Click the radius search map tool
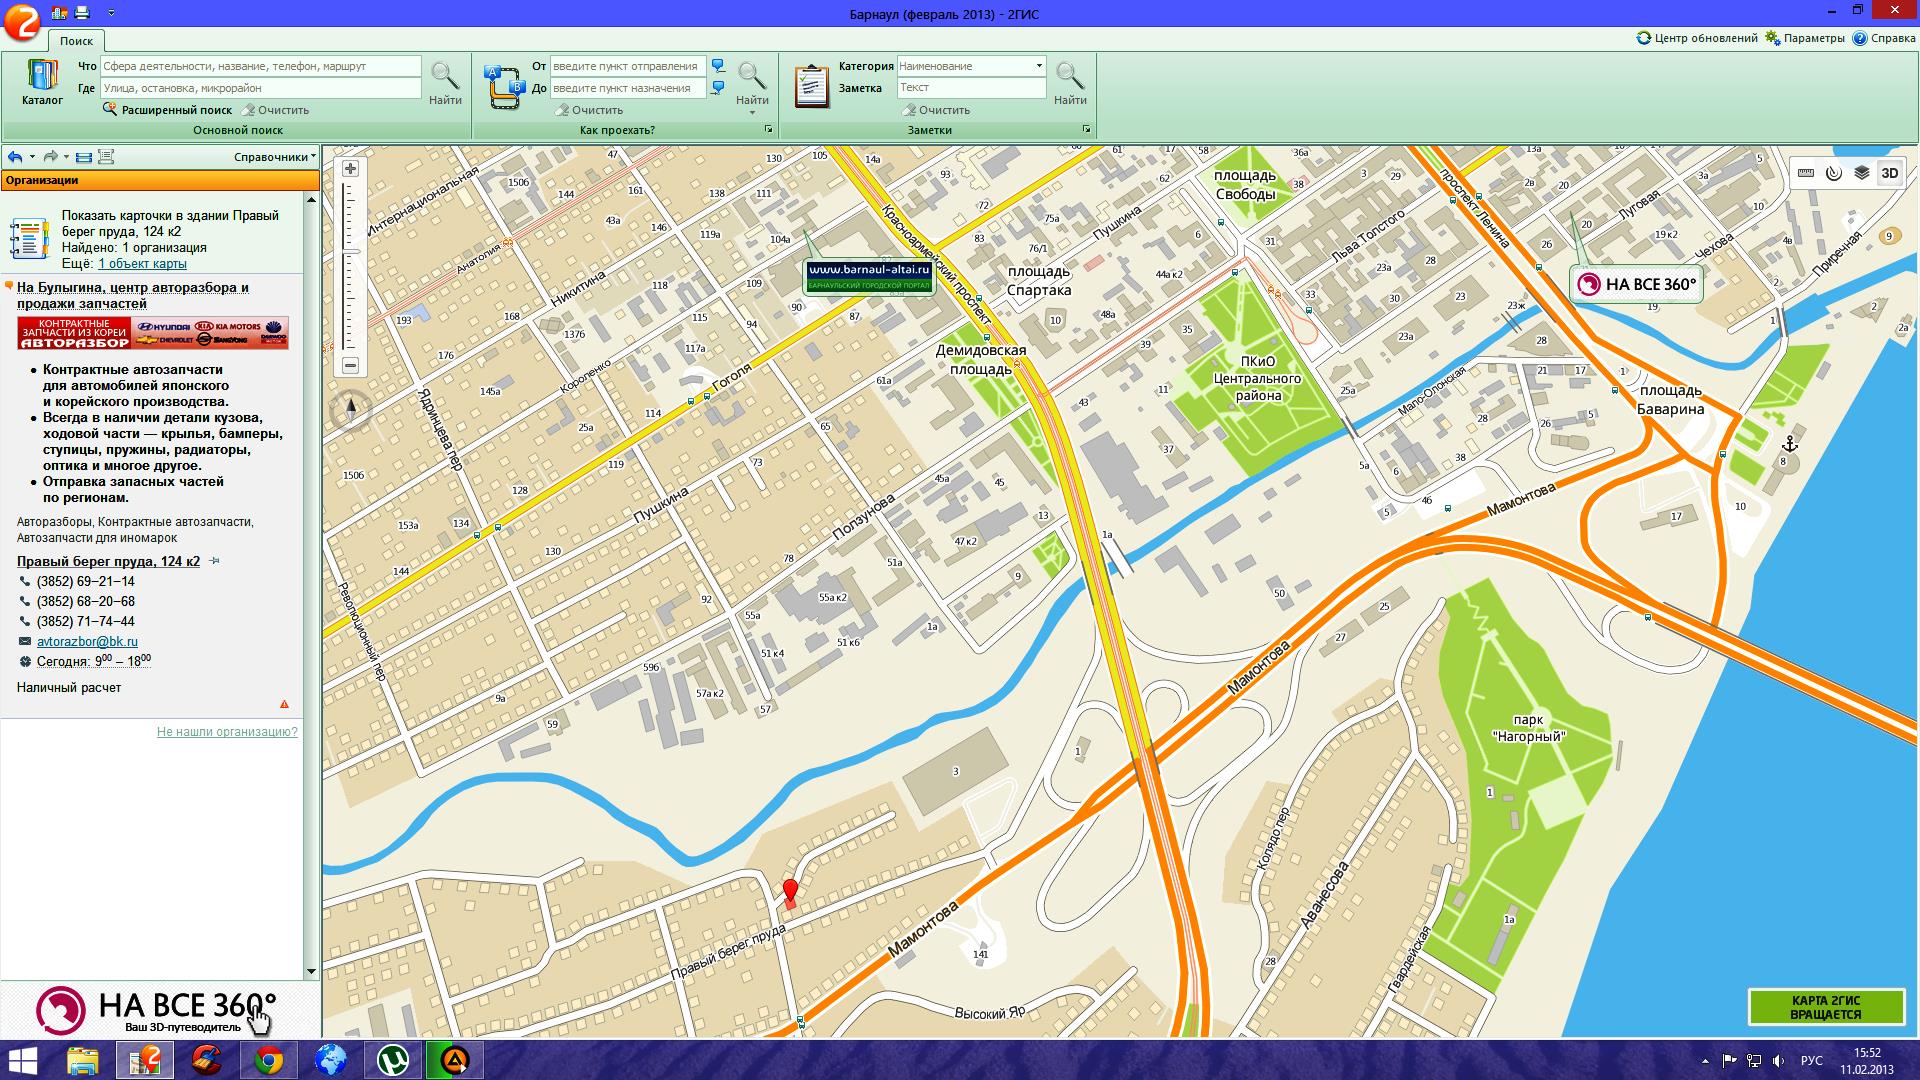Viewport: 1920px width, 1080px height. coord(1833,172)
